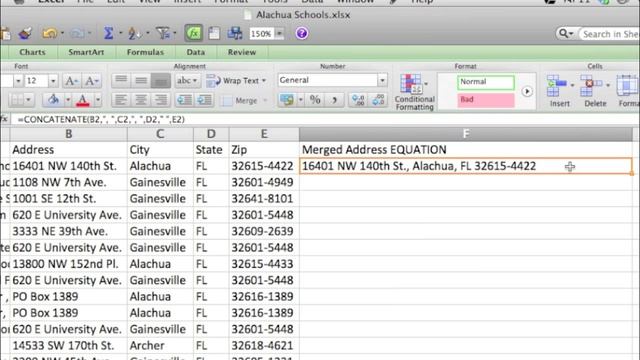Open the purple Help question mark
This screenshot has height=360, width=640.
pos(302,33)
